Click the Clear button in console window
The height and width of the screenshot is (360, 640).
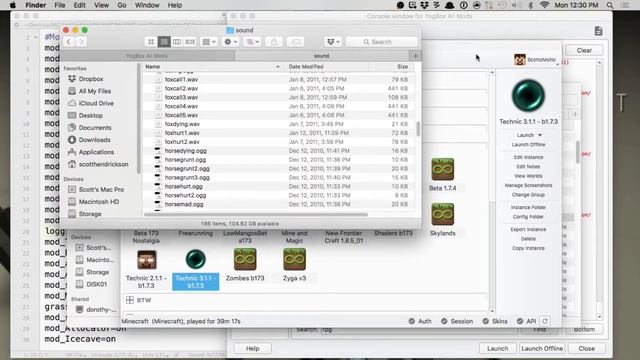[584, 50]
